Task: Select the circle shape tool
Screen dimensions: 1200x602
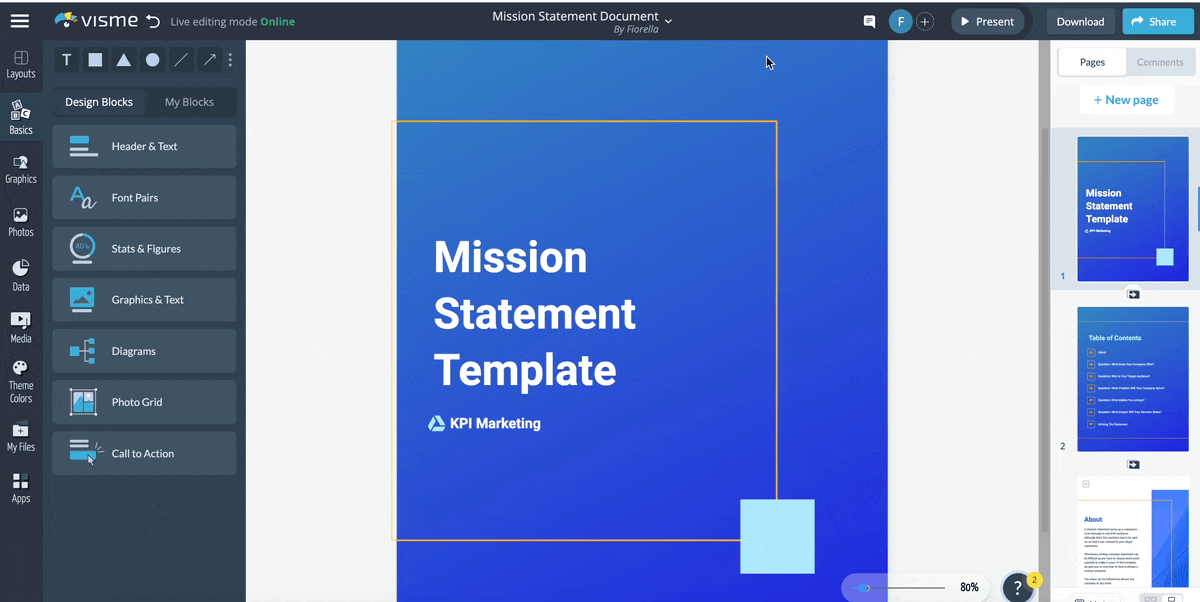Action: pos(151,60)
